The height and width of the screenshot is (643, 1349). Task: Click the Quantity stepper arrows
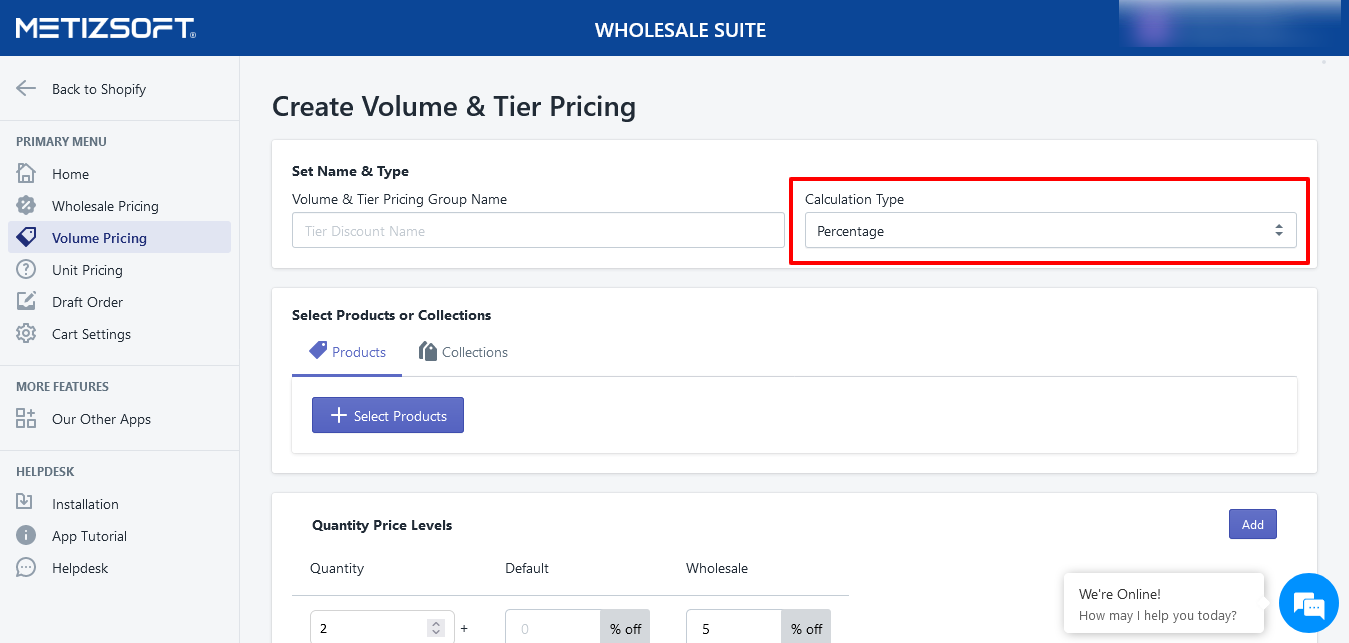click(435, 628)
